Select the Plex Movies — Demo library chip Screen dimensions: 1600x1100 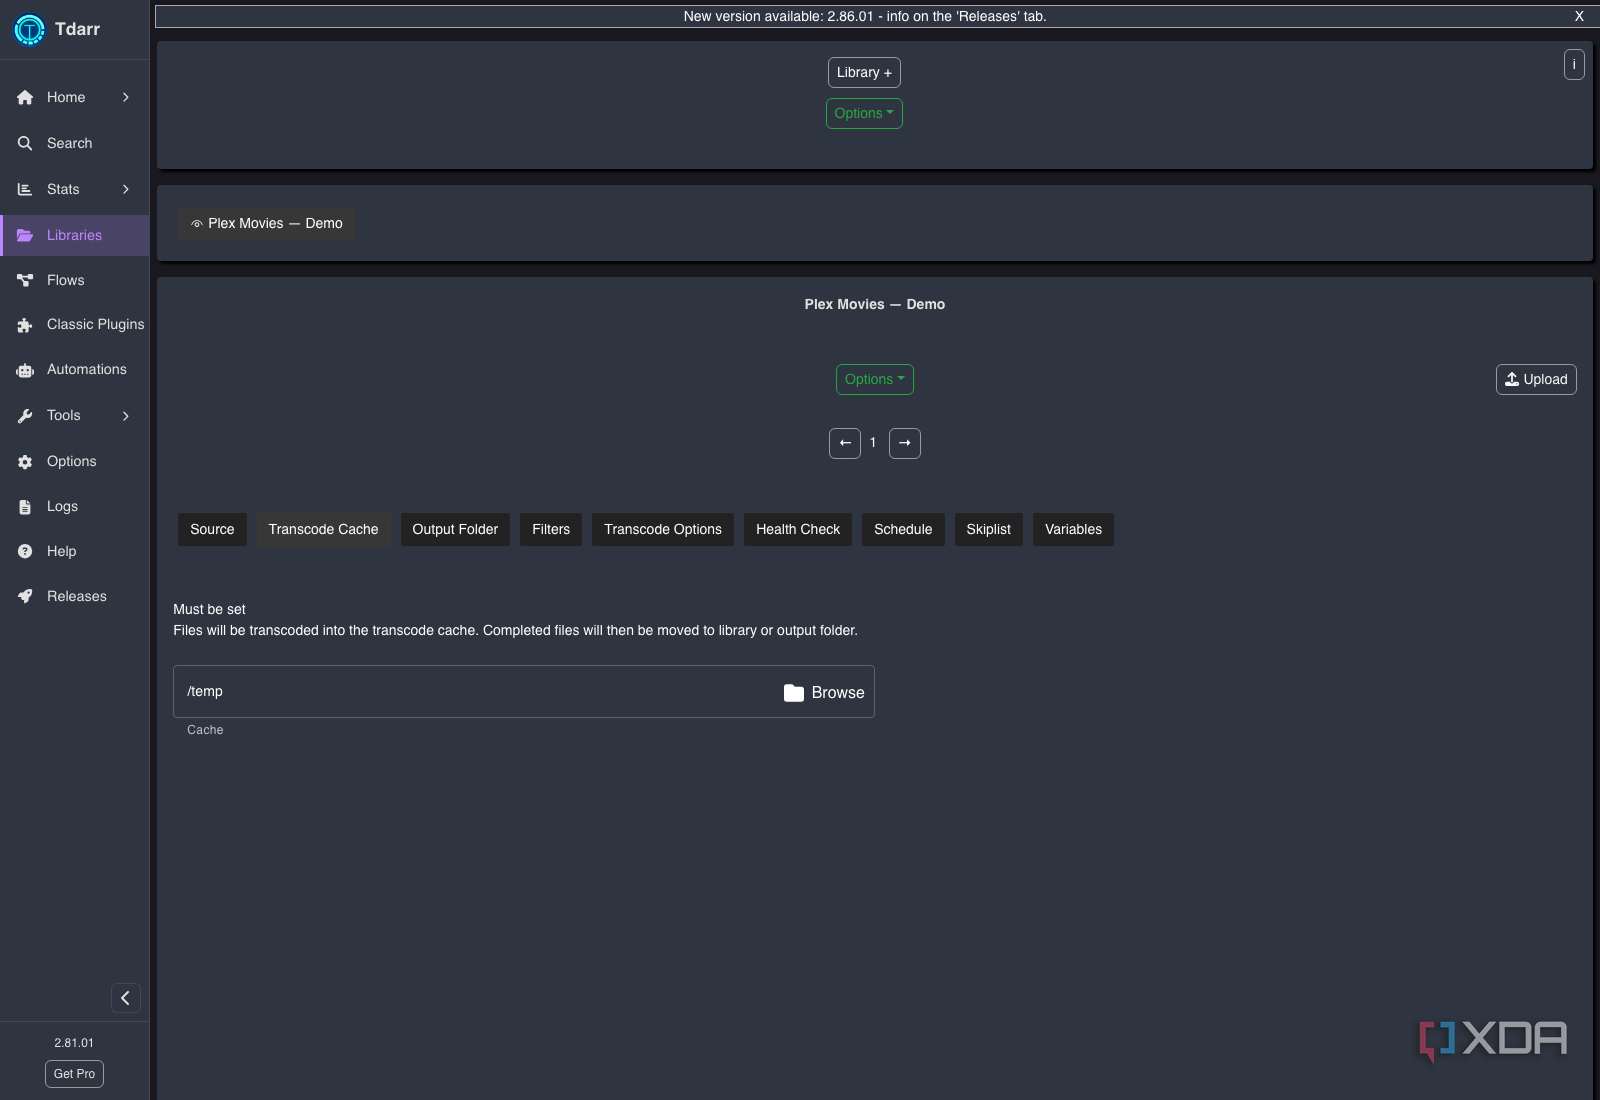pyautogui.click(x=267, y=224)
